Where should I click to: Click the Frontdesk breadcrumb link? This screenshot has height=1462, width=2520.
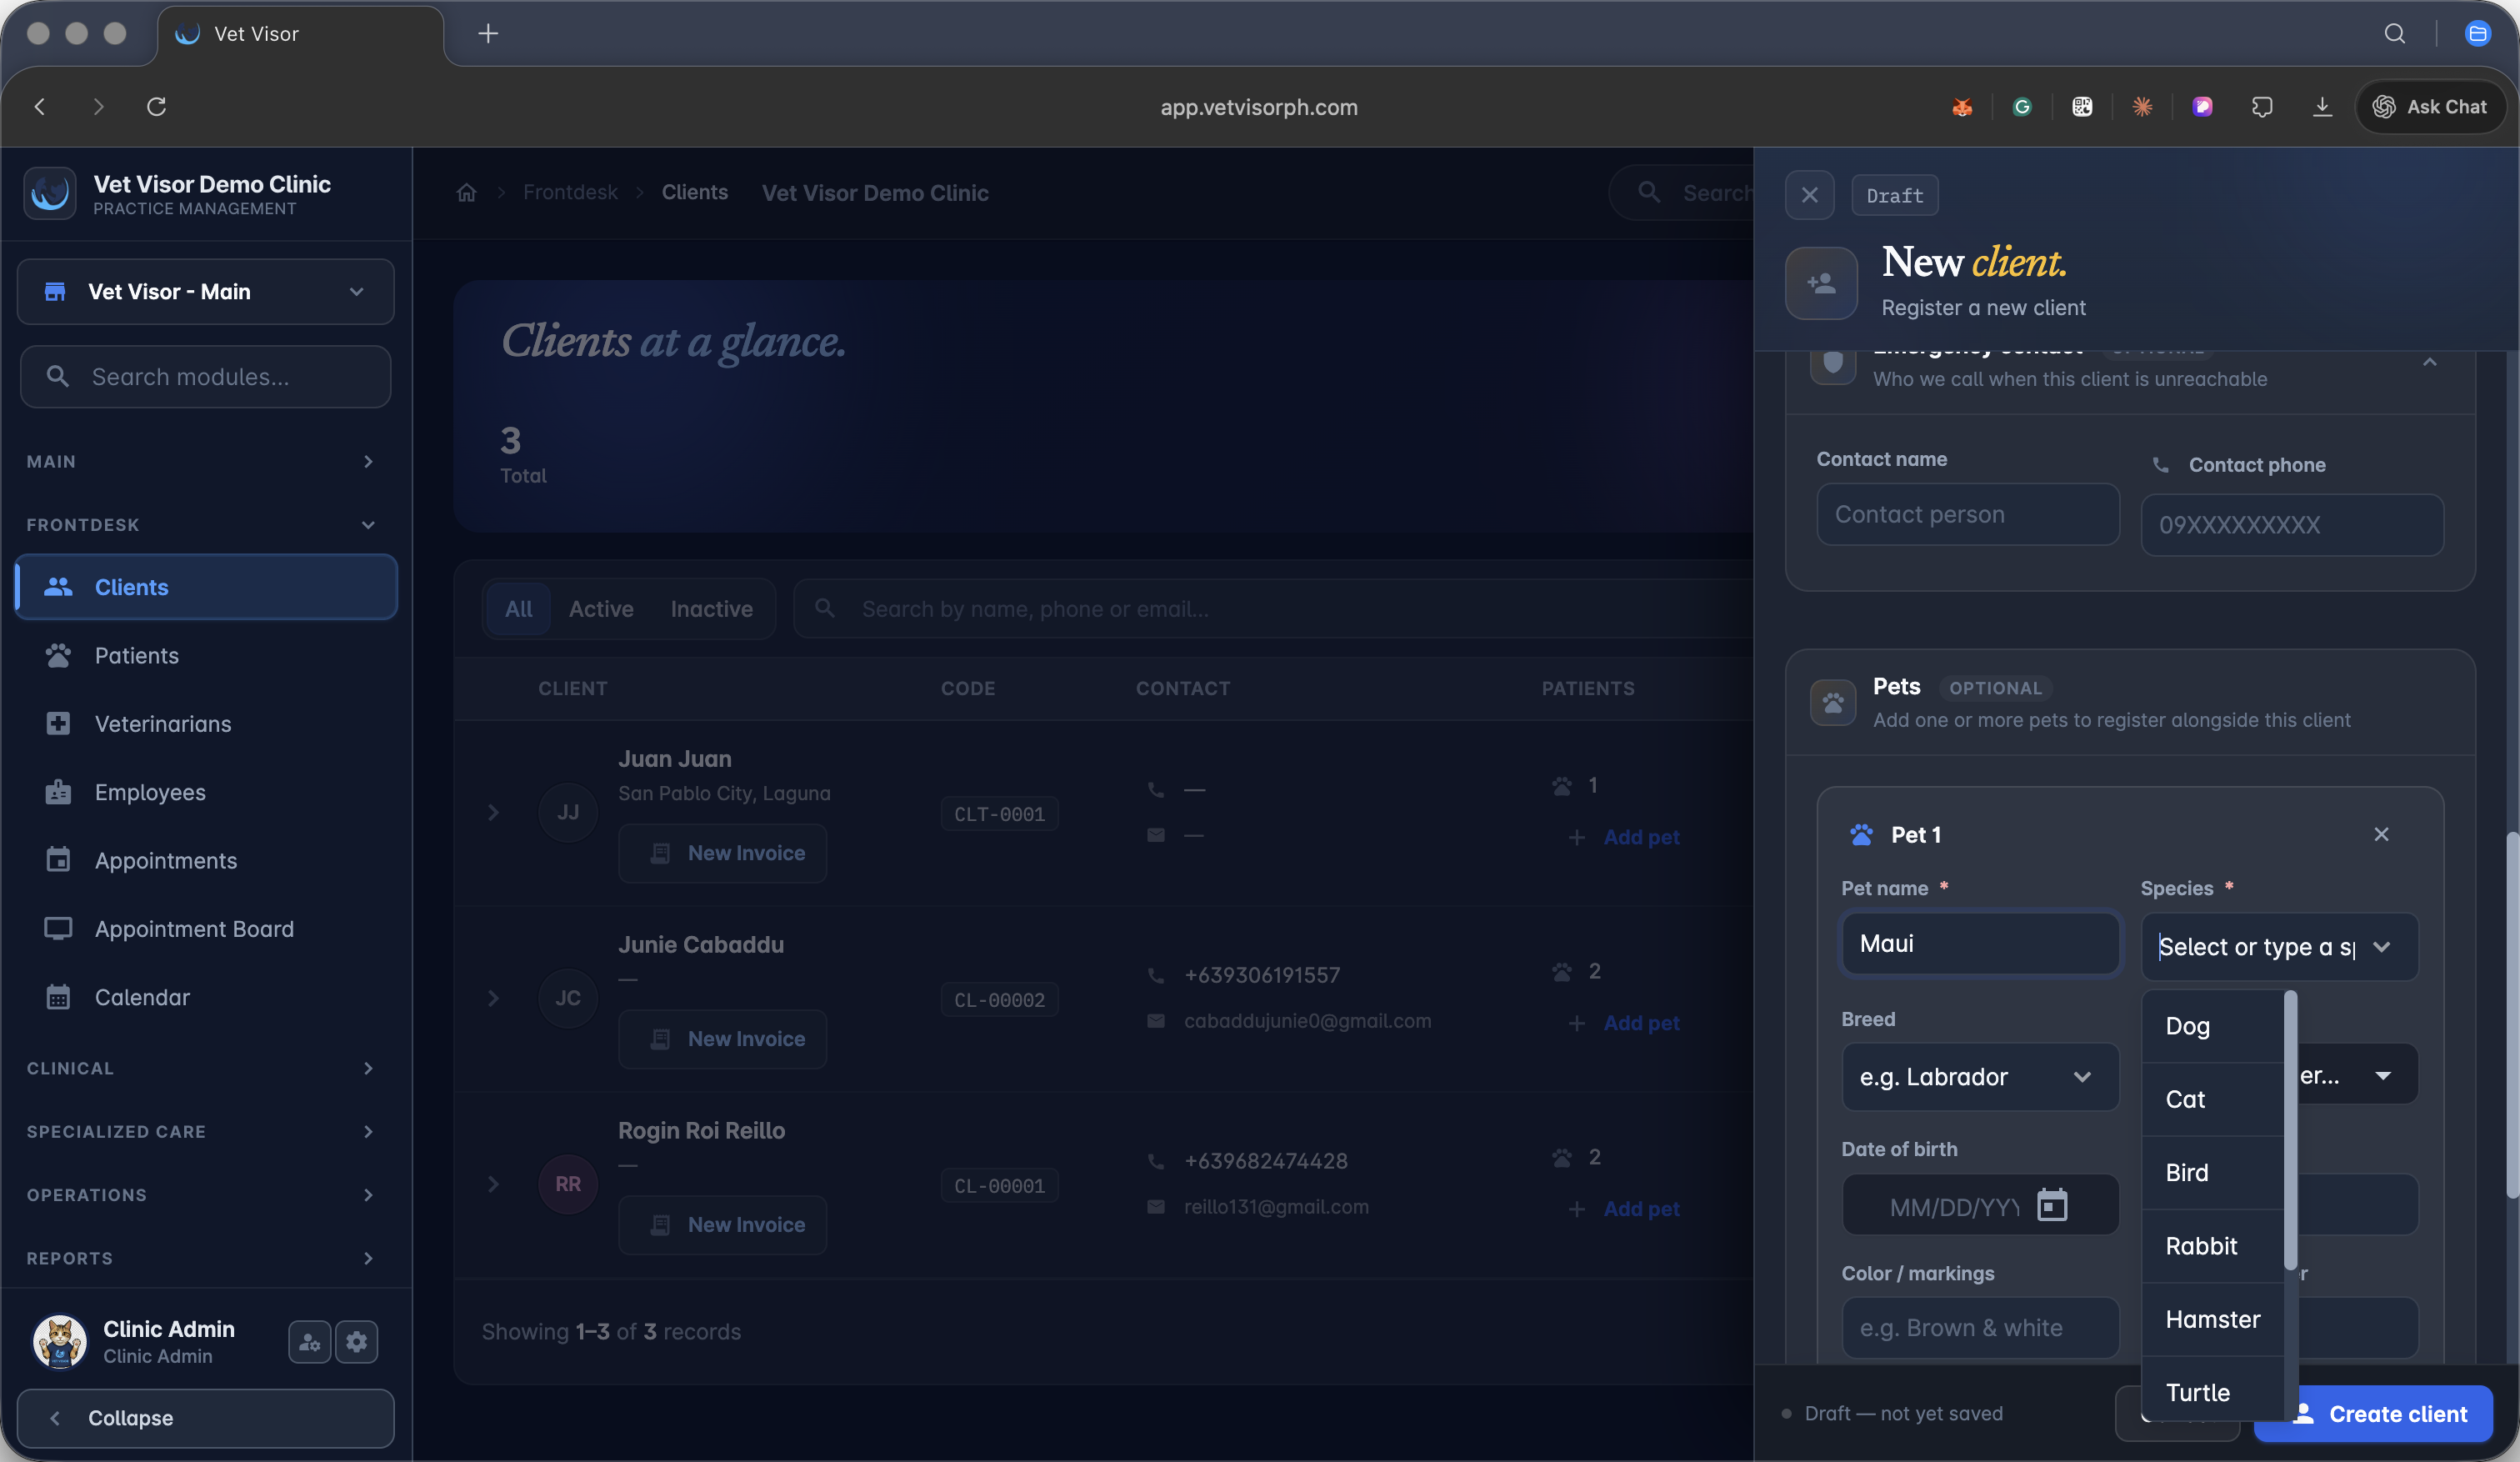pyautogui.click(x=570, y=193)
